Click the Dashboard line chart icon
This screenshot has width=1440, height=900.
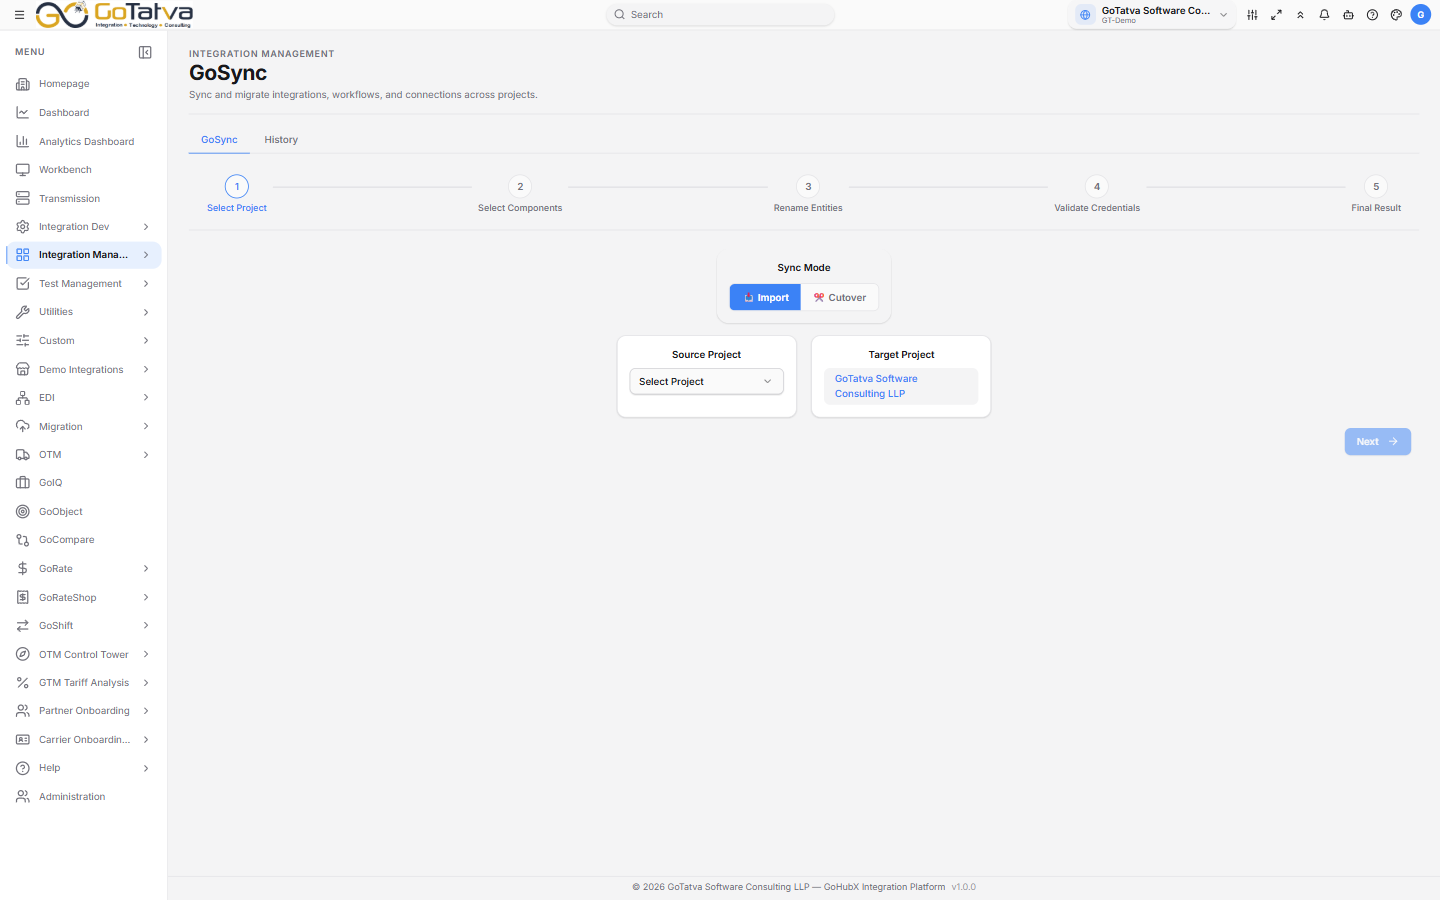pyautogui.click(x=22, y=113)
